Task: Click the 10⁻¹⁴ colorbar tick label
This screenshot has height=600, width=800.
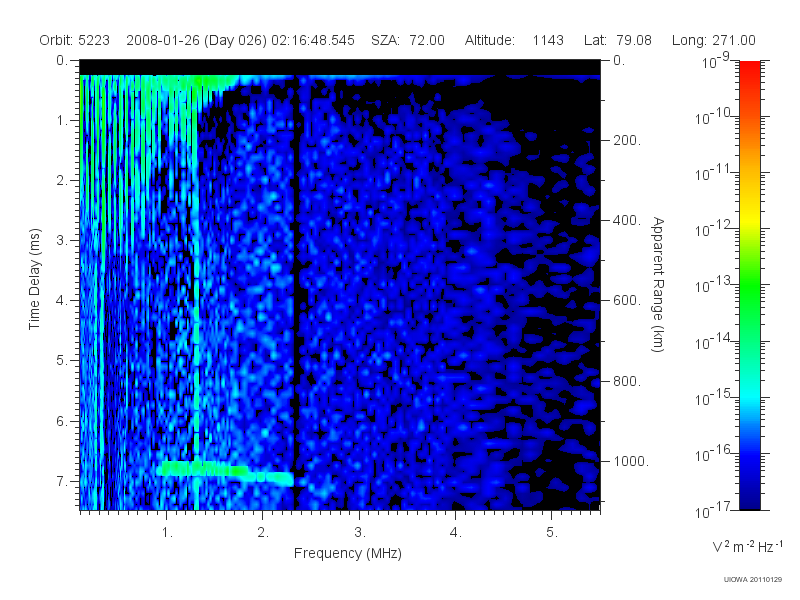Action: coord(714,341)
